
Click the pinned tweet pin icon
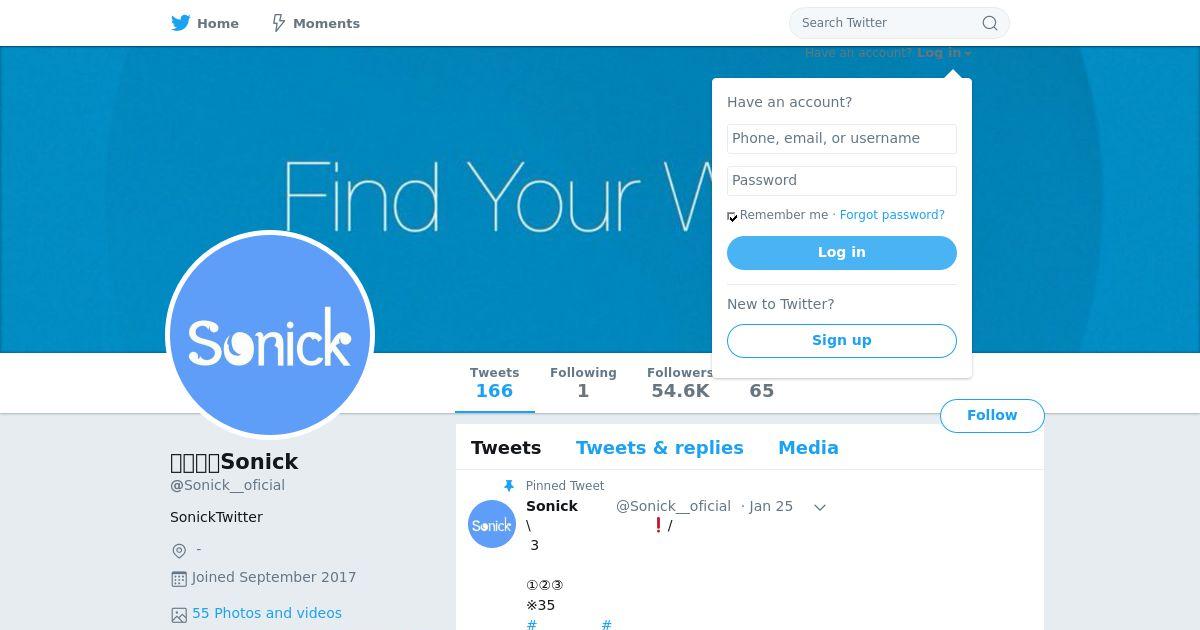509,486
